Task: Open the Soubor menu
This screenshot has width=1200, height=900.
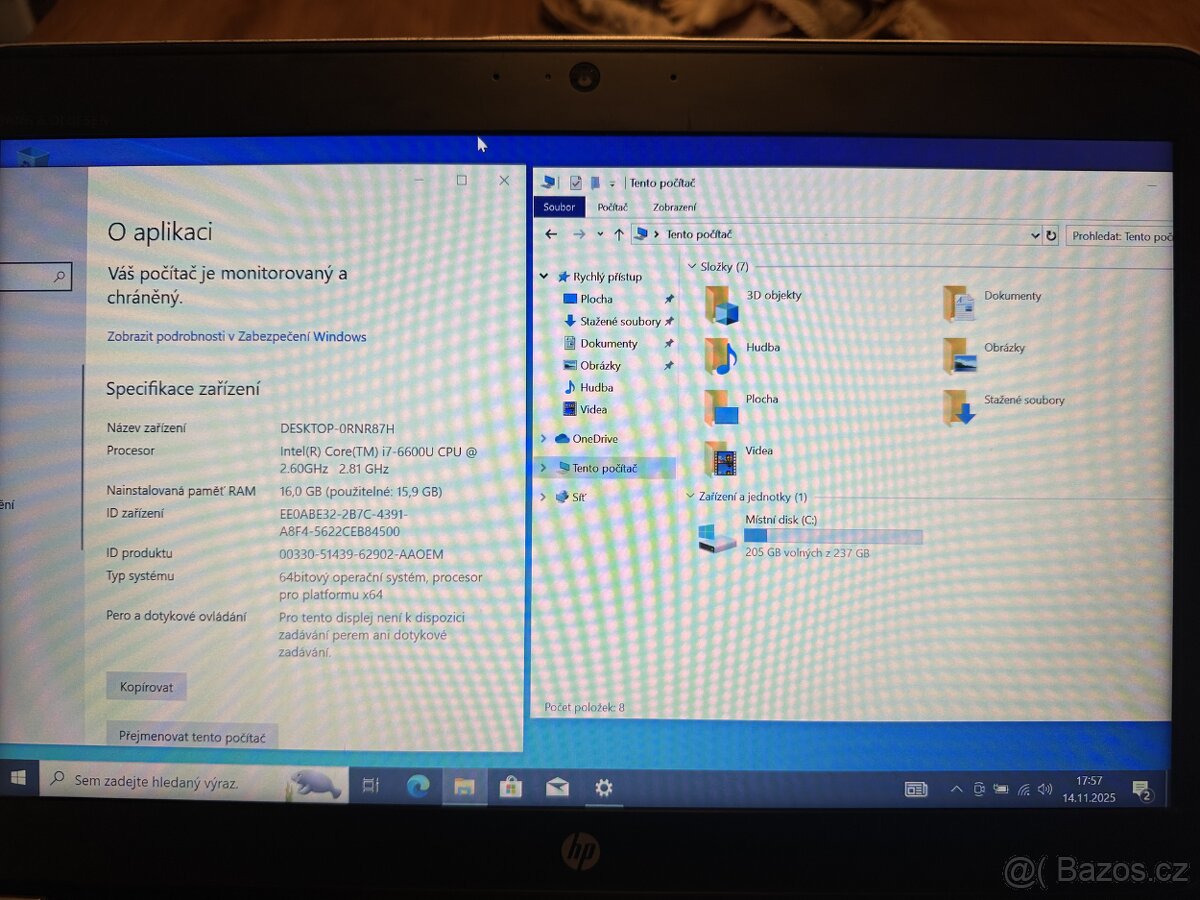Action: [559, 207]
